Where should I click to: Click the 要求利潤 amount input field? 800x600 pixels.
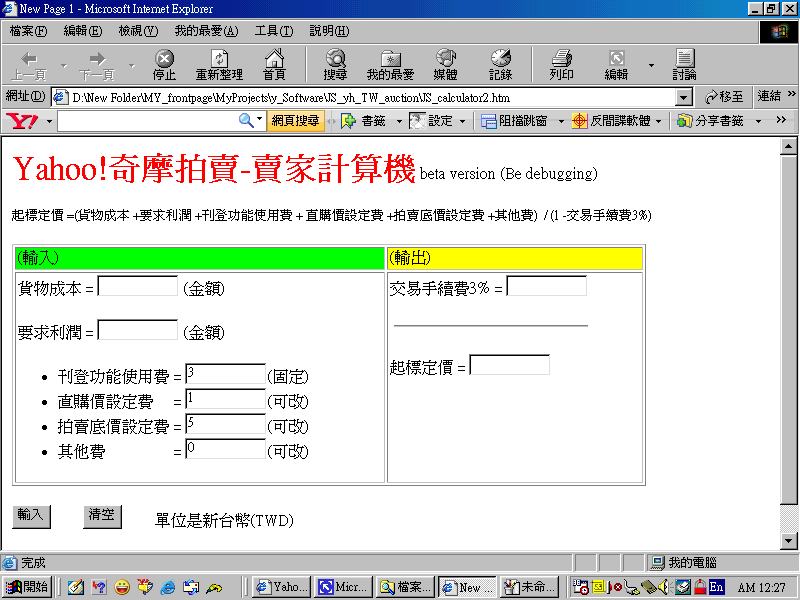pyautogui.click(x=138, y=330)
